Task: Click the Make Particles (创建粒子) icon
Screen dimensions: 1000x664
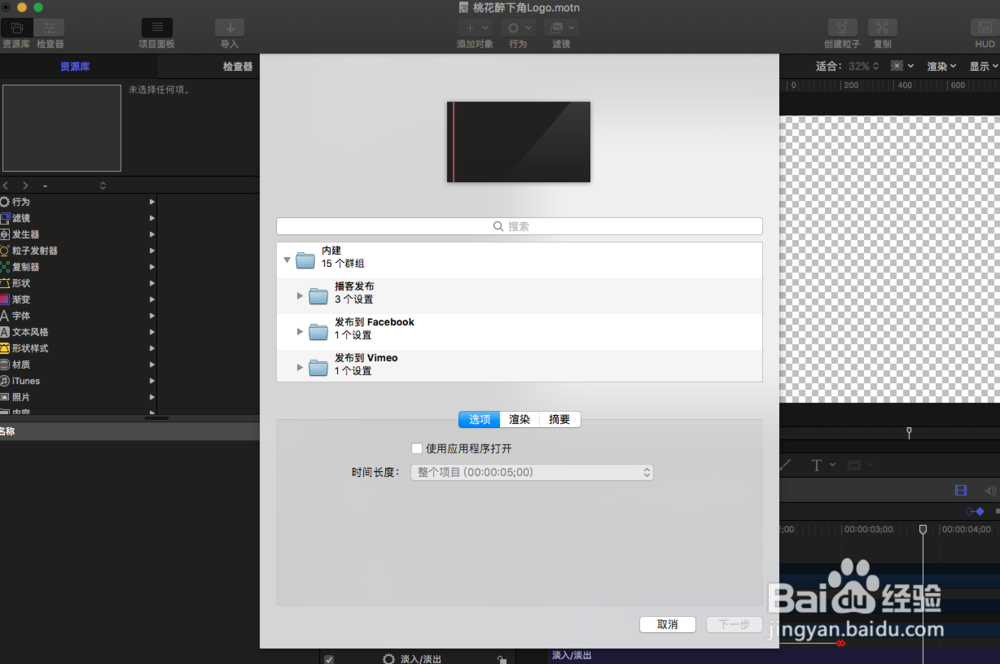Action: 842,27
